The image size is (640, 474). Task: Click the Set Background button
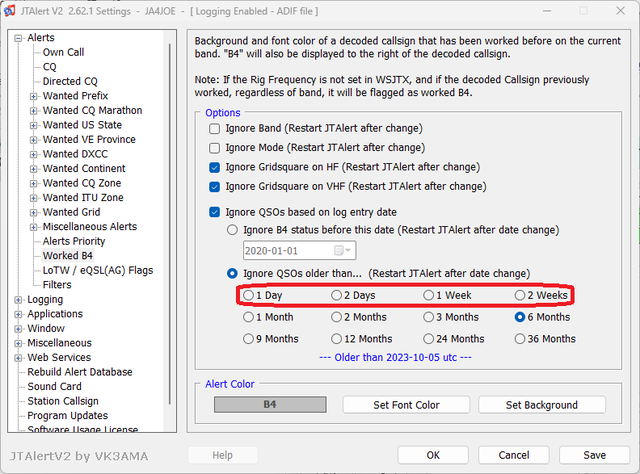pos(542,405)
